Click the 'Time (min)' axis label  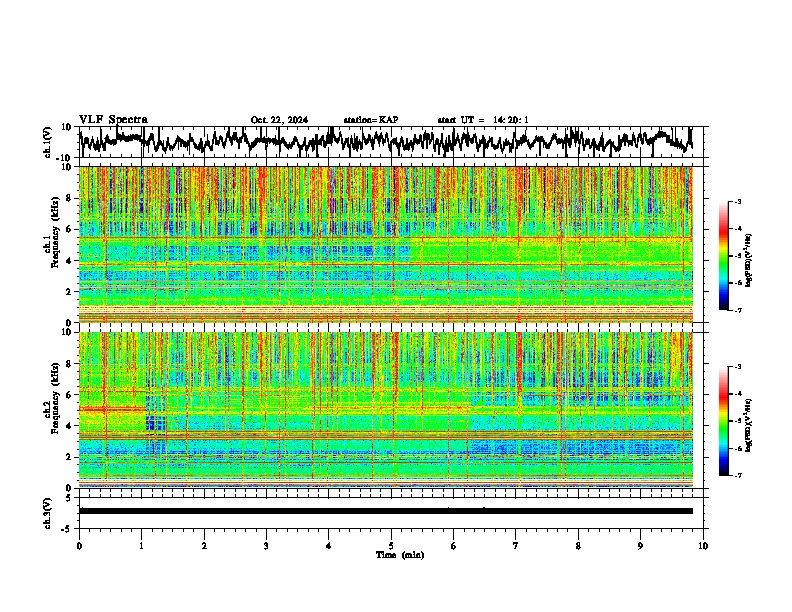click(400, 555)
